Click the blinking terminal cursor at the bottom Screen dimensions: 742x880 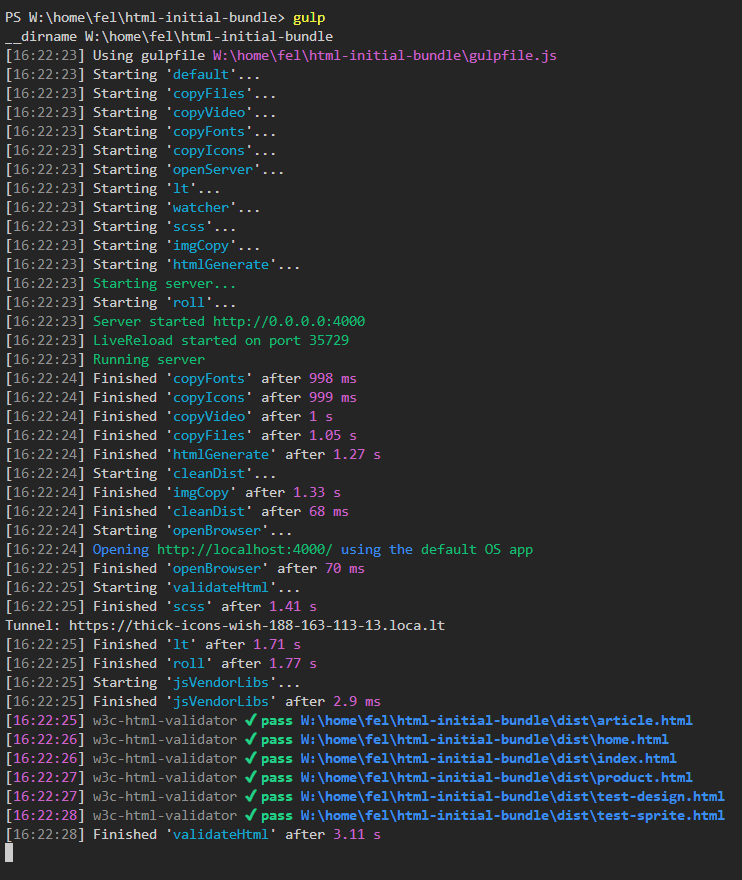pos(9,853)
